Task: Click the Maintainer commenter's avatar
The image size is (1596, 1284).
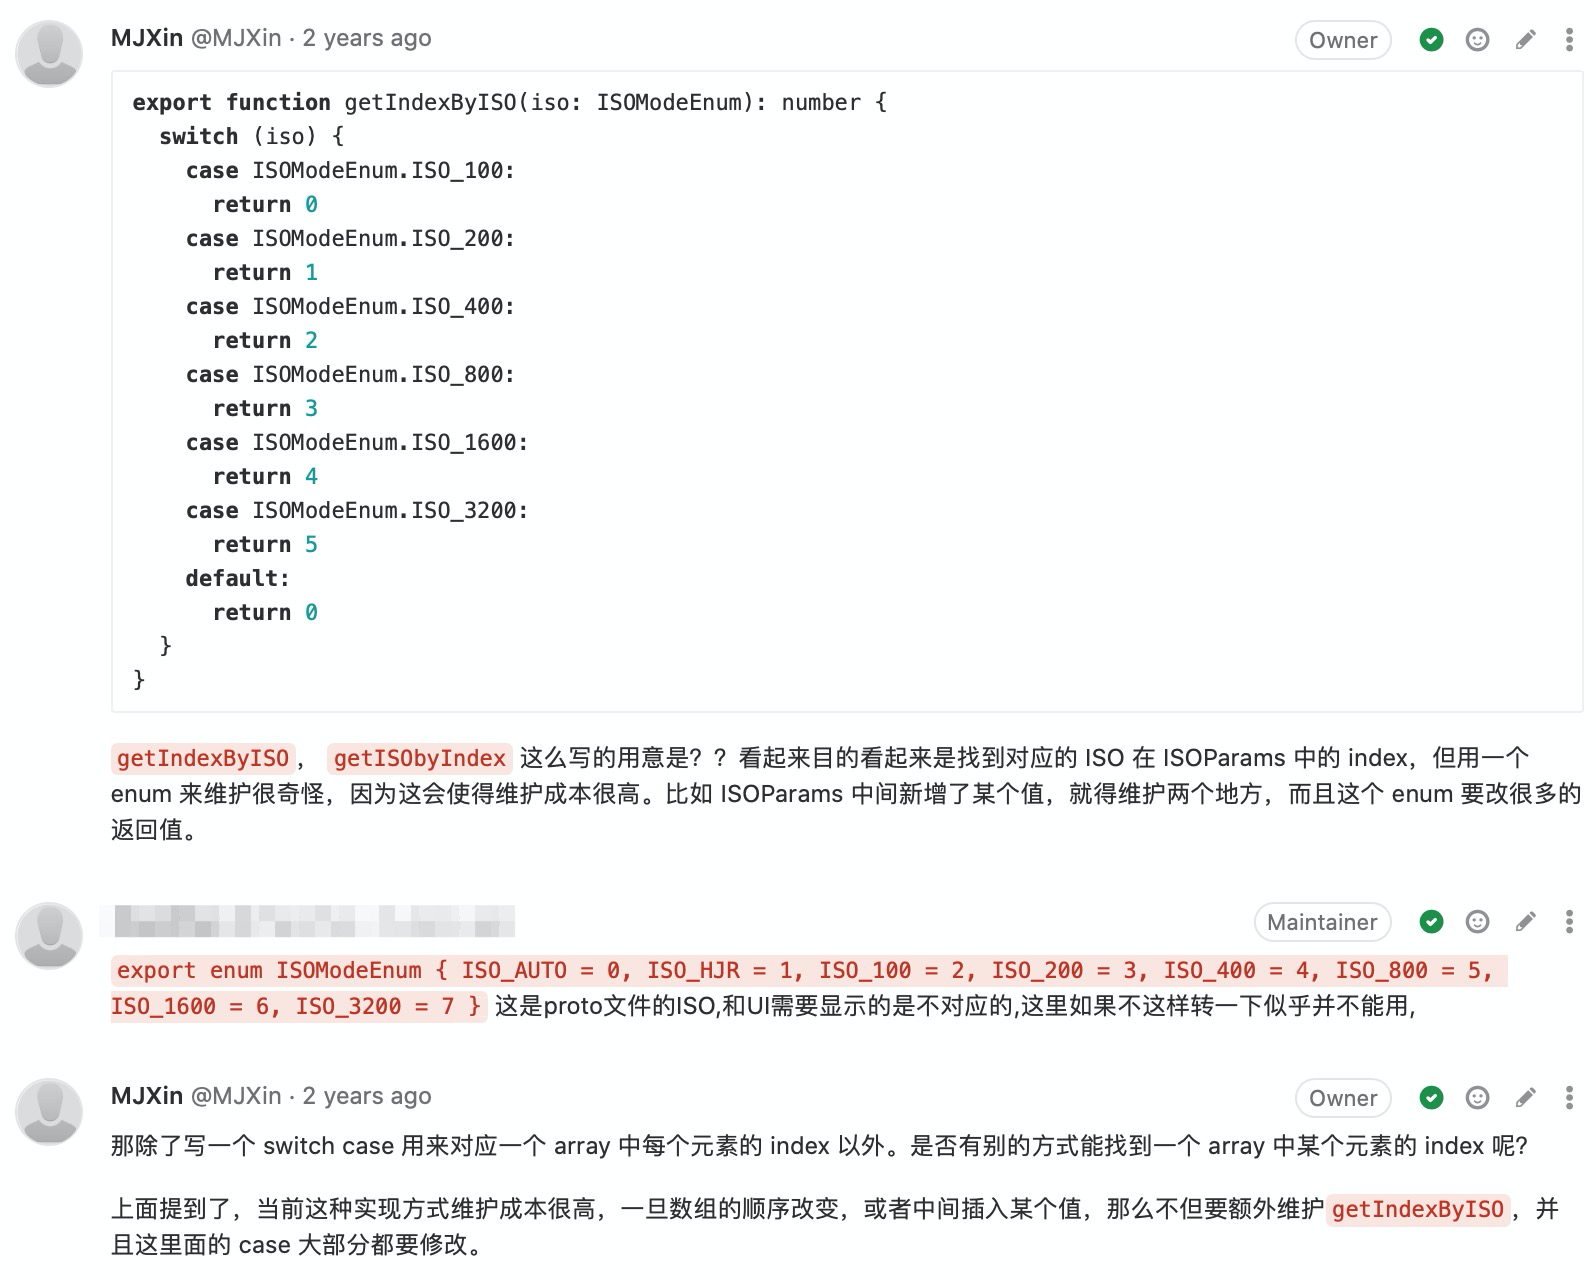Action: [x=49, y=936]
